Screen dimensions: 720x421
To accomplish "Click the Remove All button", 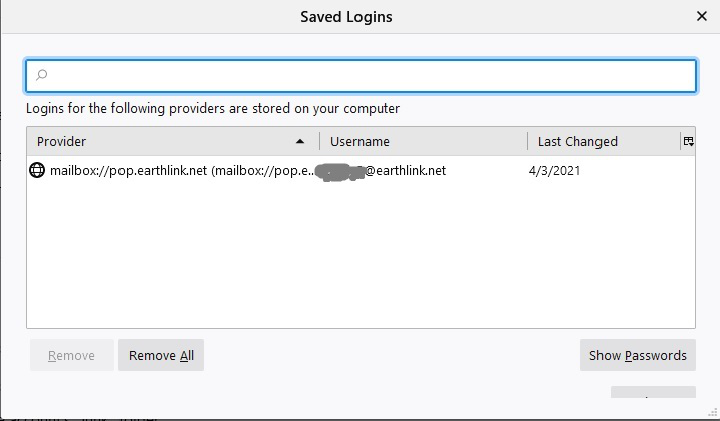I will click(161, 355).
